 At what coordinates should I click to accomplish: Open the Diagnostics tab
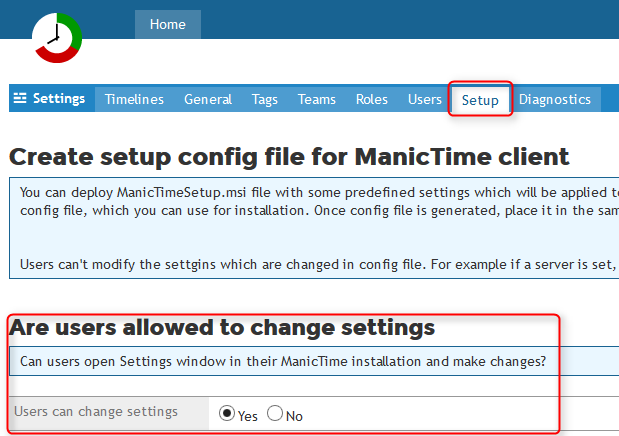[555, 99]
